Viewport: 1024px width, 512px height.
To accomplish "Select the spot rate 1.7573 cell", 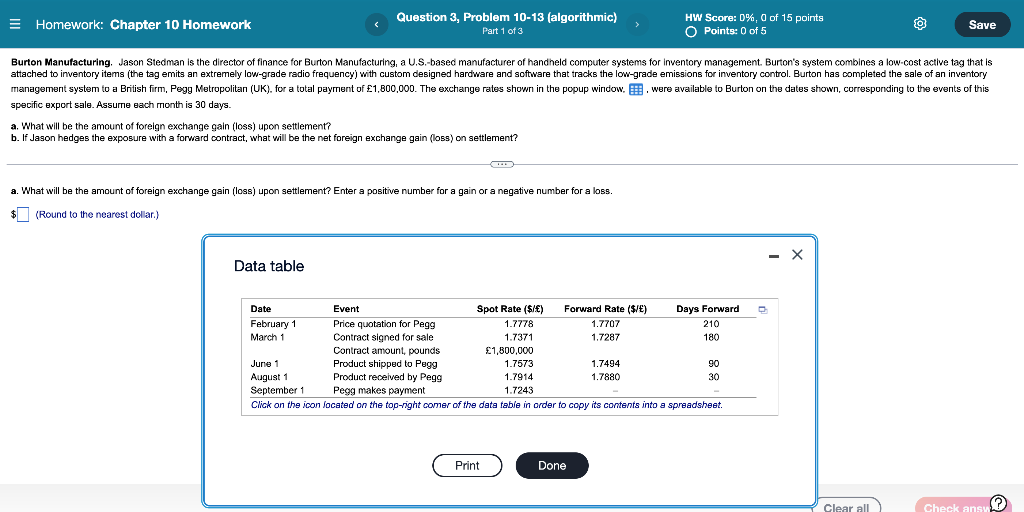I will 519,364.
